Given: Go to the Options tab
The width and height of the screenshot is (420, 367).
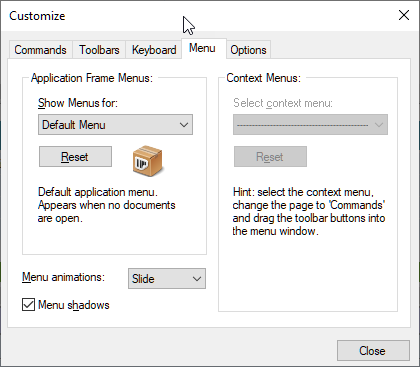Looking at the screenshot, I should [x=248, y=50].
